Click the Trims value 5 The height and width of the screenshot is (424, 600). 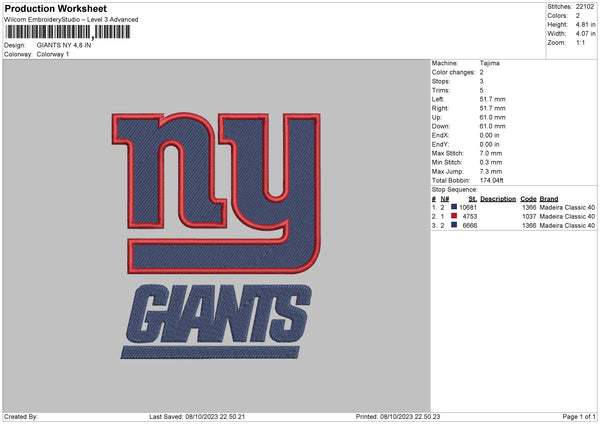(x=481, y=90)
